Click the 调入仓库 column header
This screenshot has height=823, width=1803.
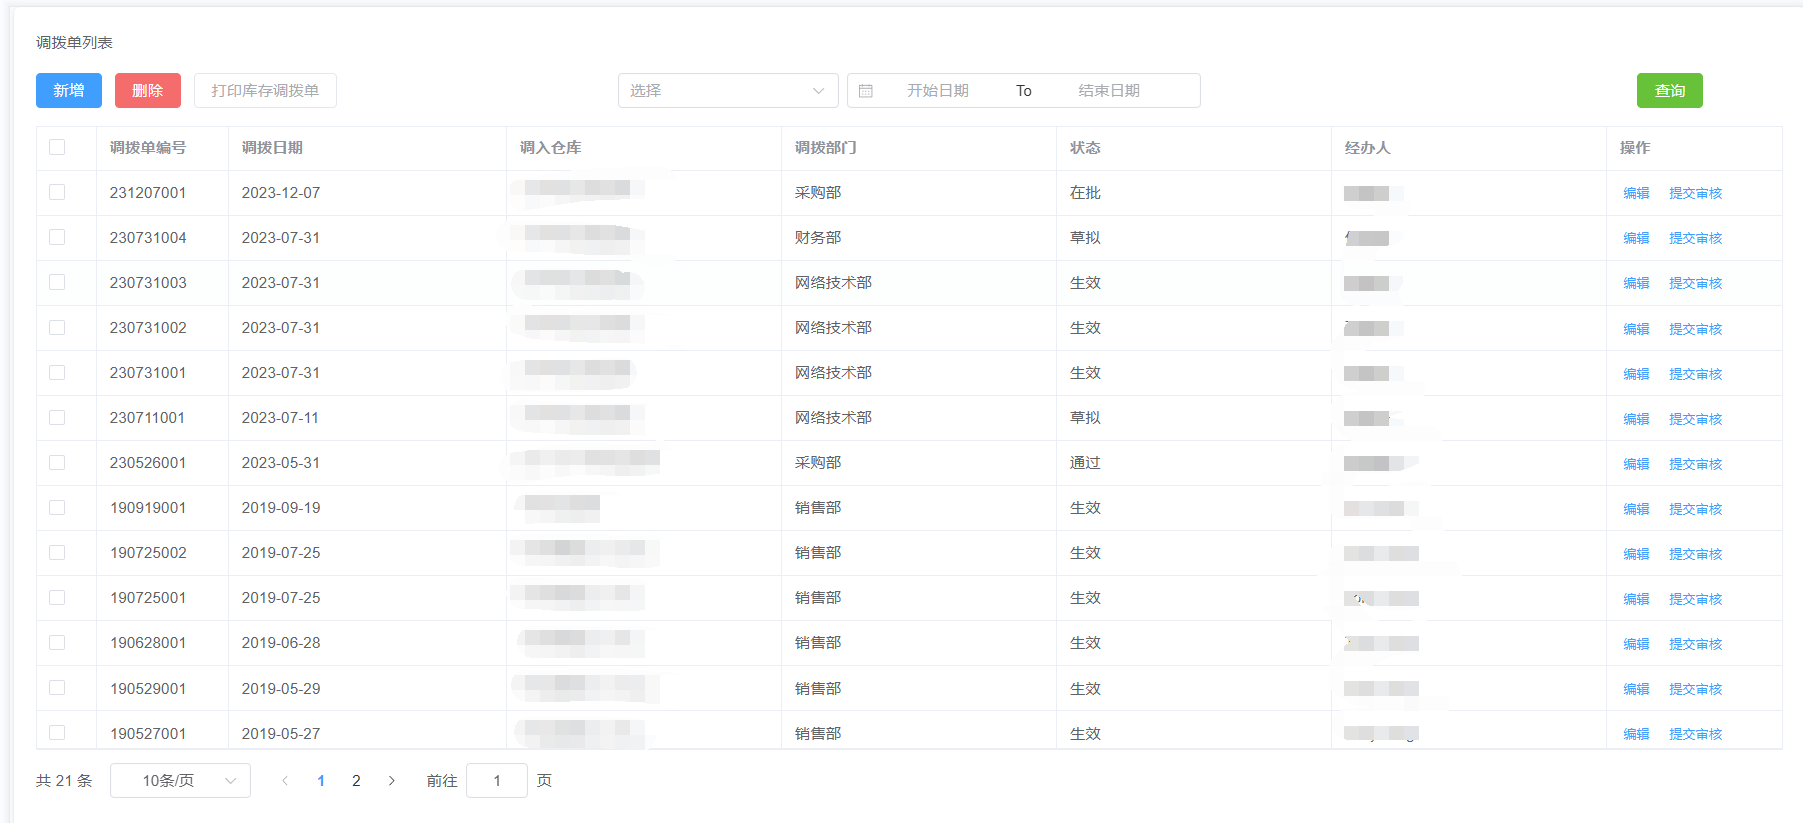tap(550, 148)
